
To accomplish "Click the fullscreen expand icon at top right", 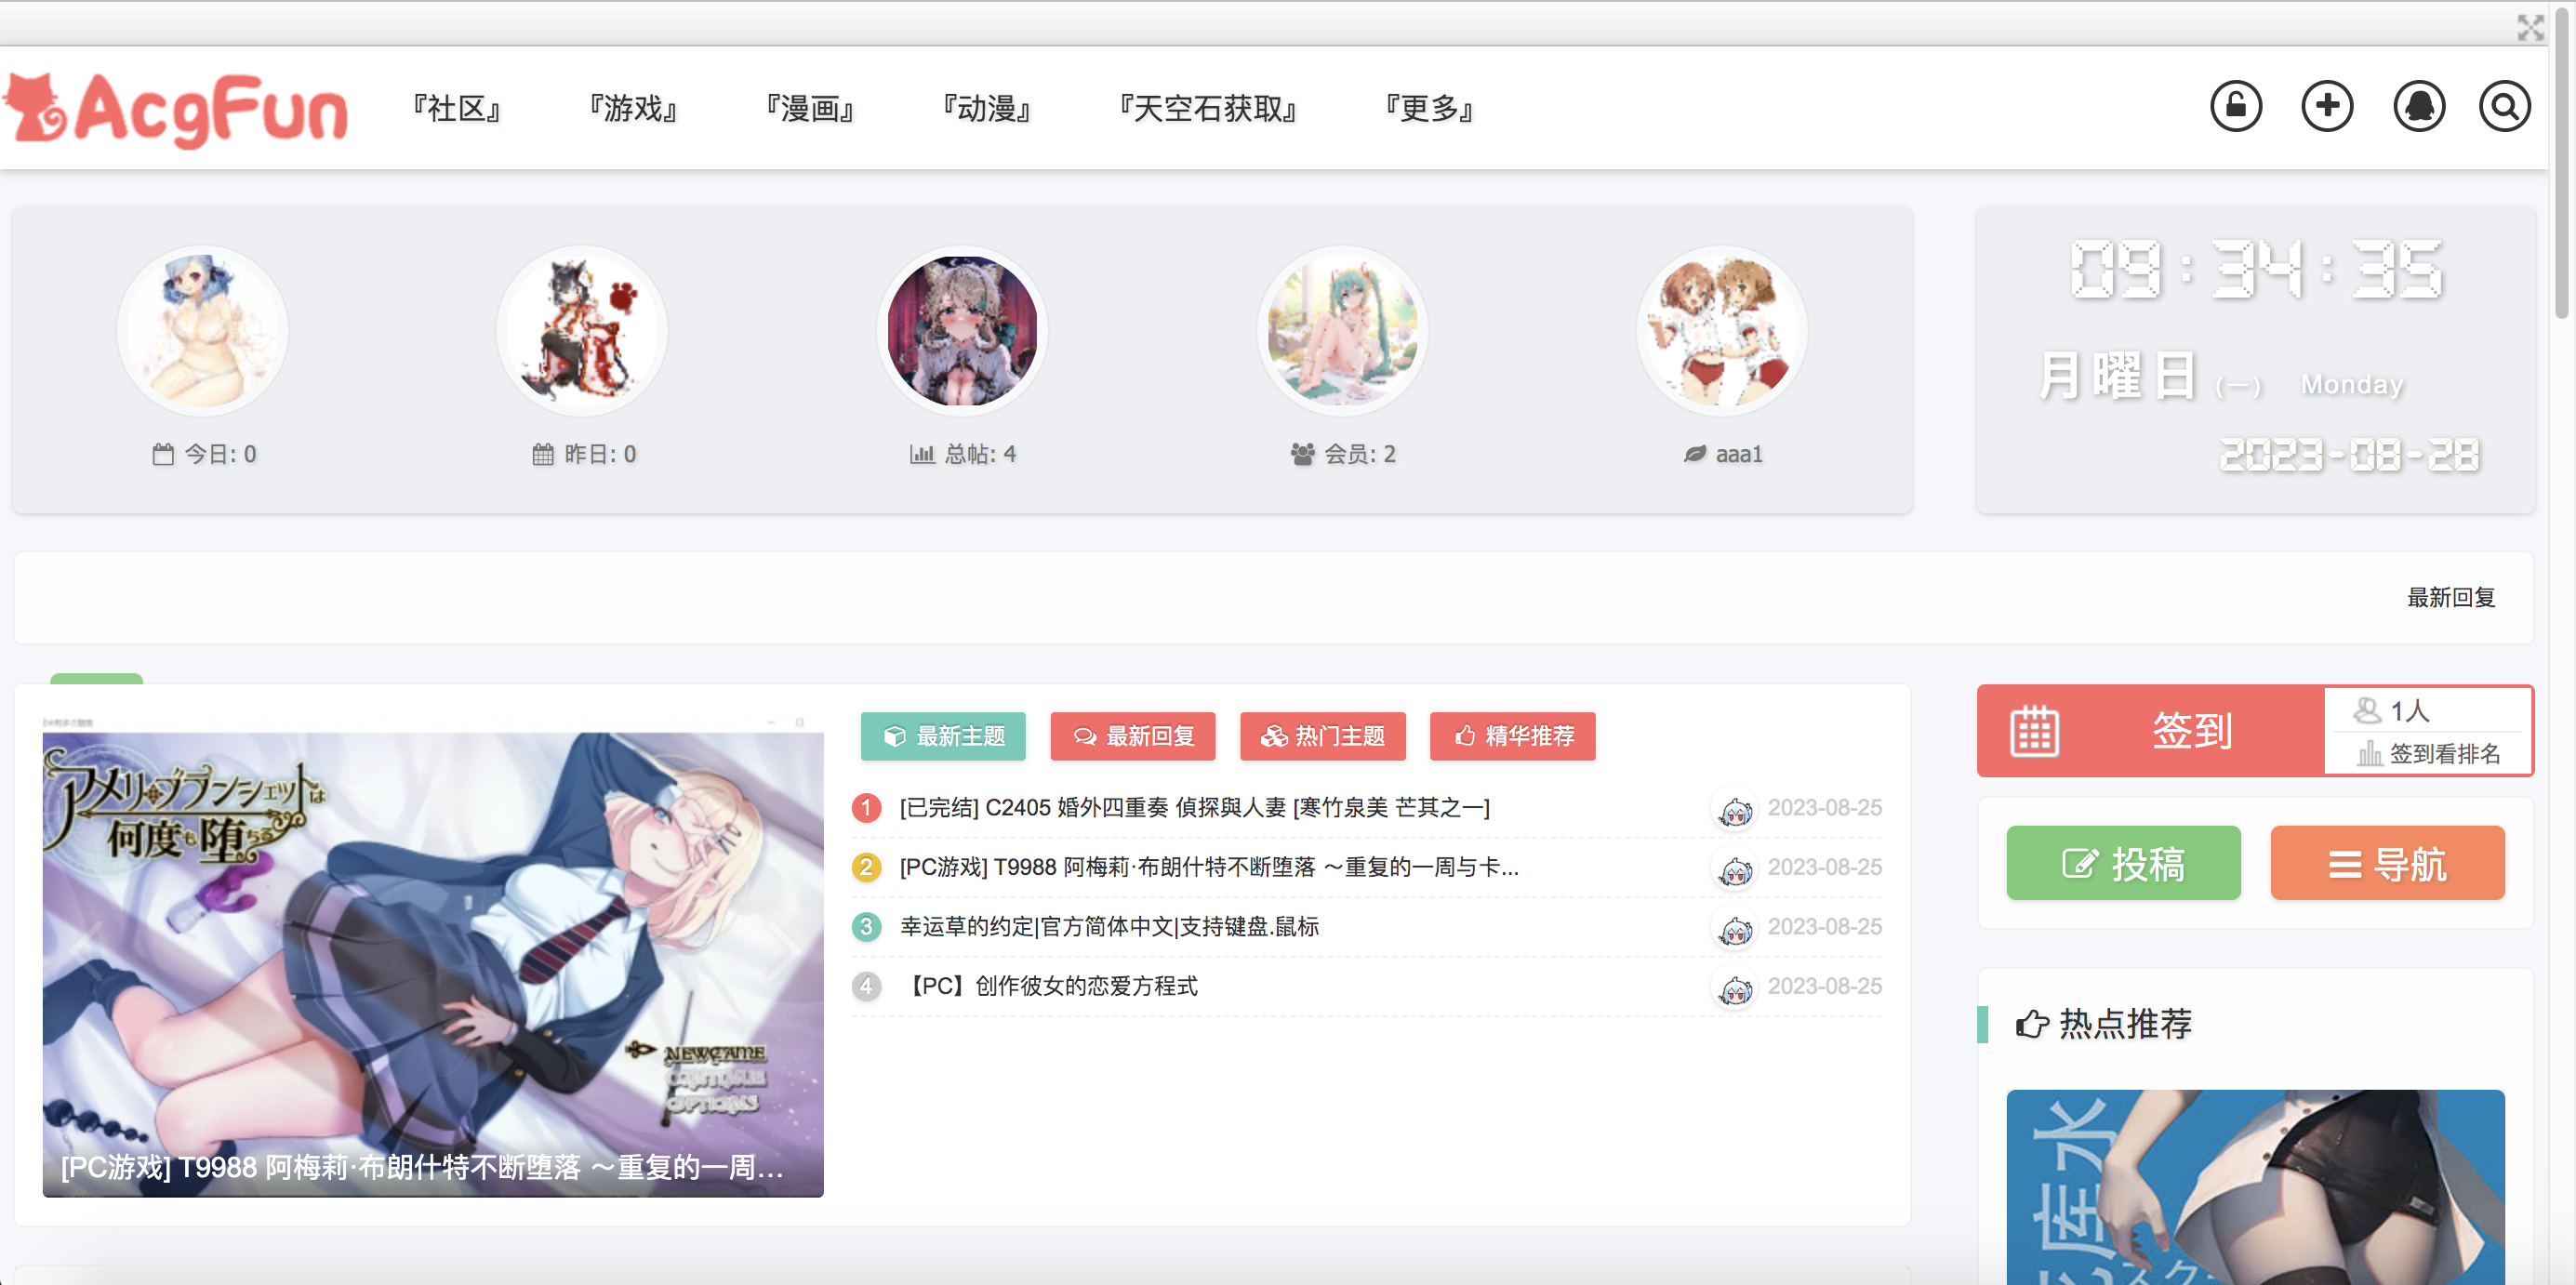I will coord(2530,27).
